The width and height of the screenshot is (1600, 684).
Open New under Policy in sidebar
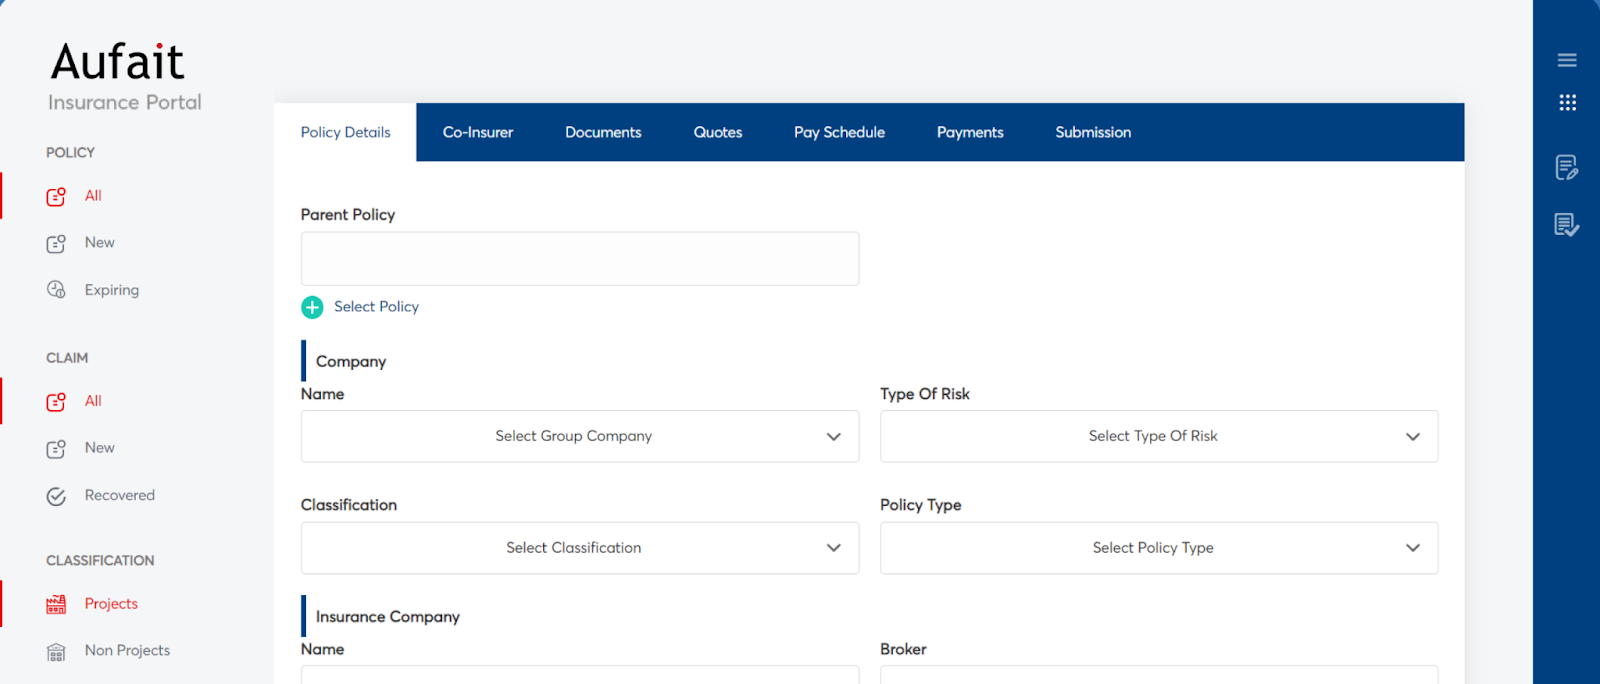tap(100, 243)
